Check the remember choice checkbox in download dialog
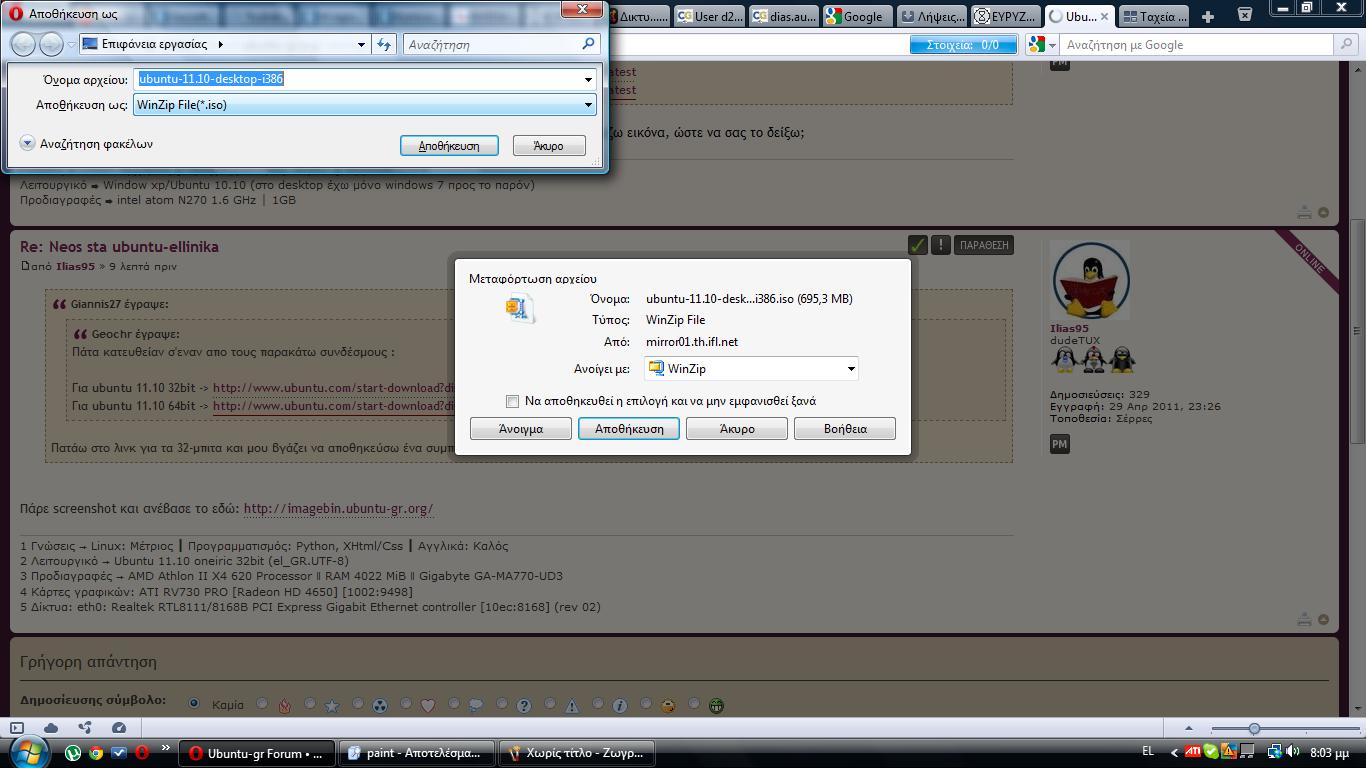 pos(512,401)
